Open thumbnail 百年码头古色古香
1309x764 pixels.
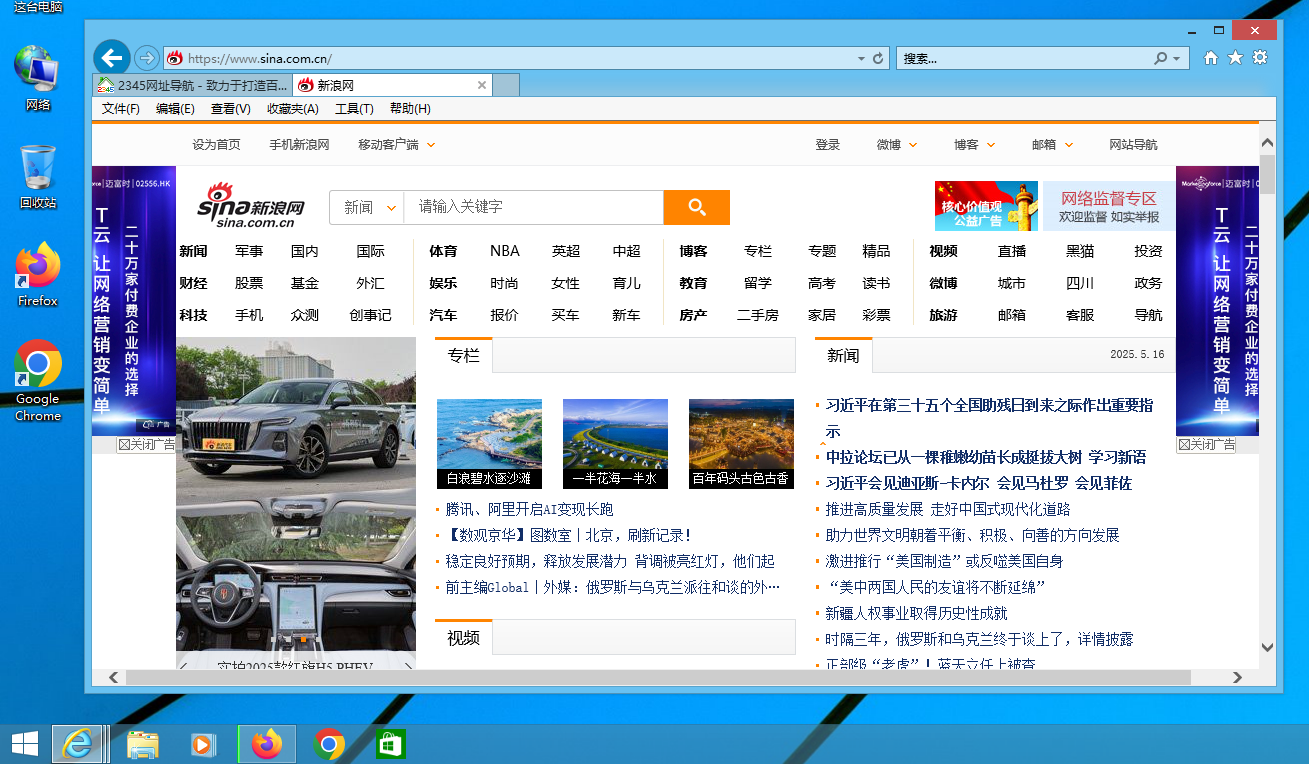741,444
